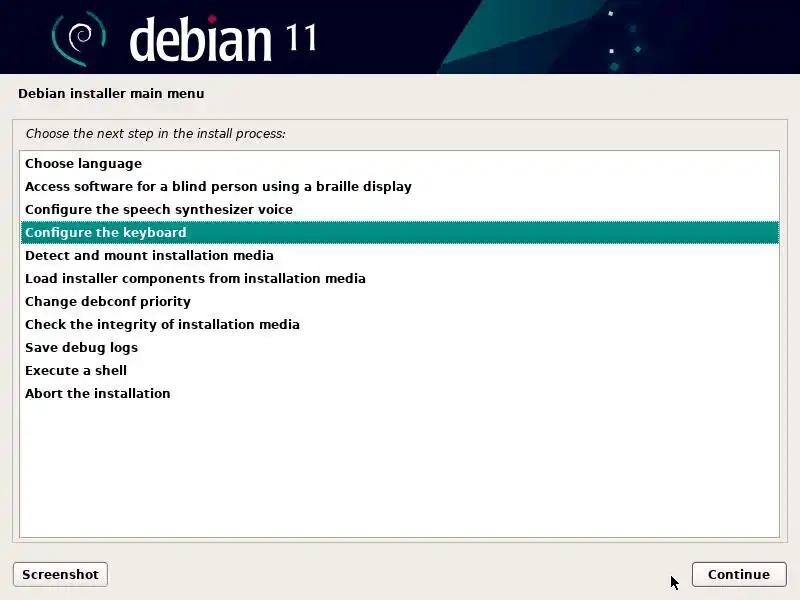
Task: Select braille display access software option
Action: tap(399, 186)
